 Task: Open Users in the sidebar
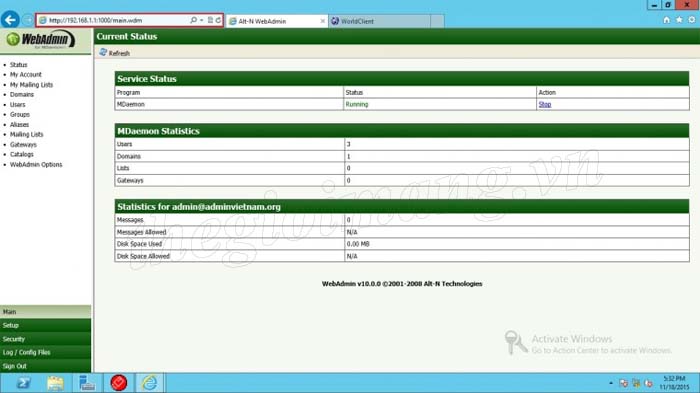[x=17, y=105]
